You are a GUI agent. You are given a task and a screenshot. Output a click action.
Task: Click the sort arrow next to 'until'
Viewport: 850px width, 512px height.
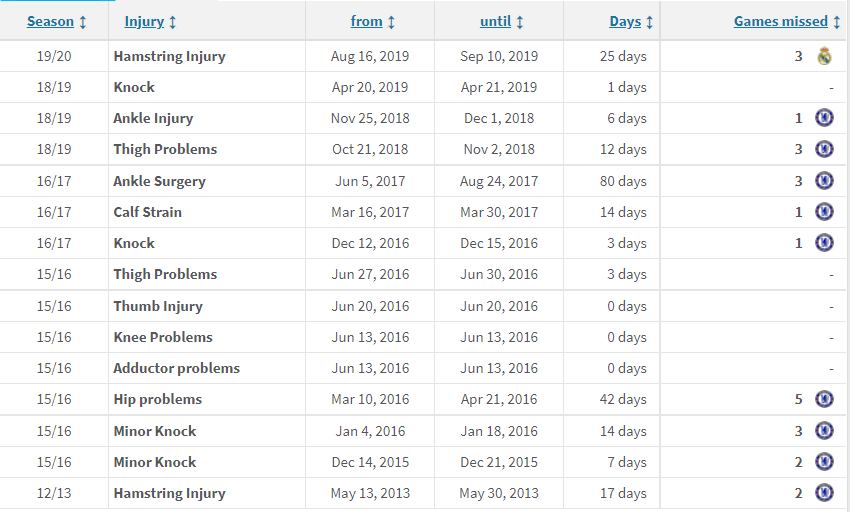click(x=520, y=22)
